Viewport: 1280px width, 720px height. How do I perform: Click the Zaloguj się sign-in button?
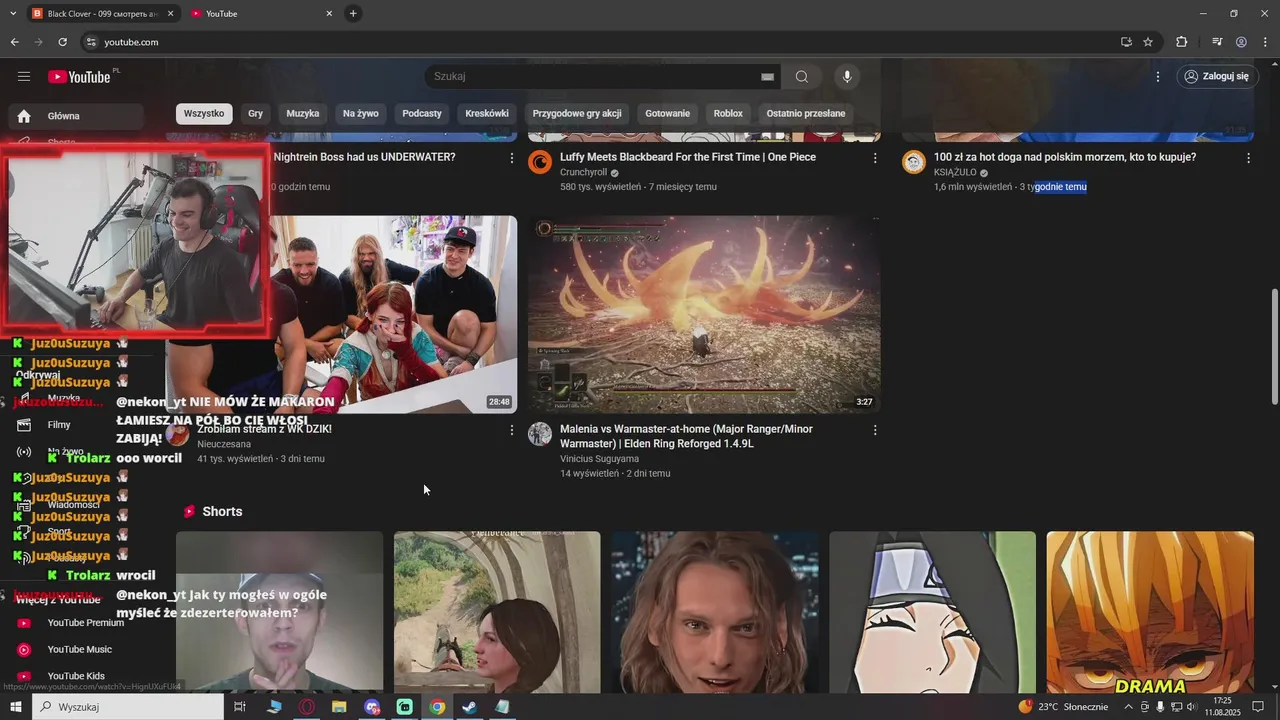1217,76
